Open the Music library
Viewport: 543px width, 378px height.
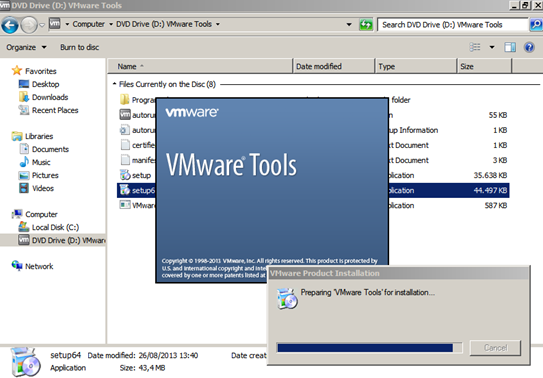(41, 162)
